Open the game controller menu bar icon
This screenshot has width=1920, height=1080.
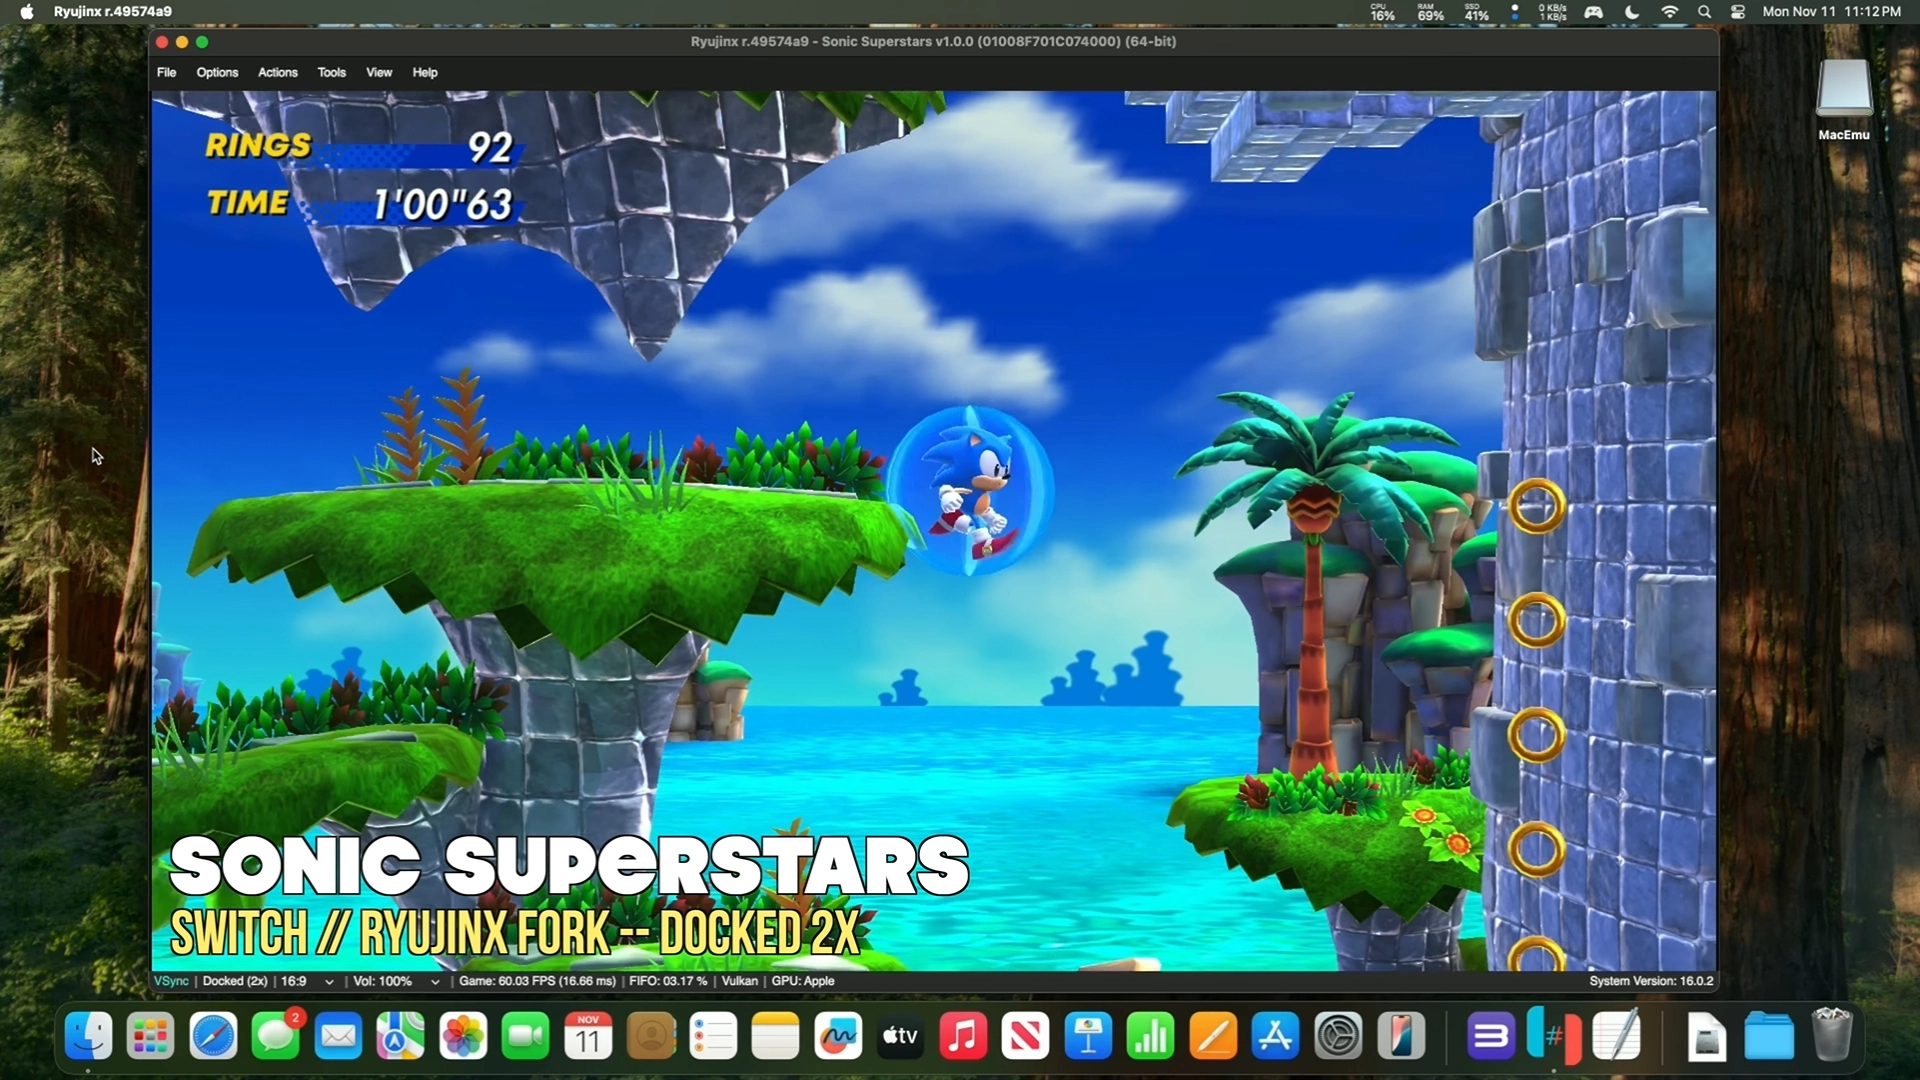click(x=1593, y=12)
